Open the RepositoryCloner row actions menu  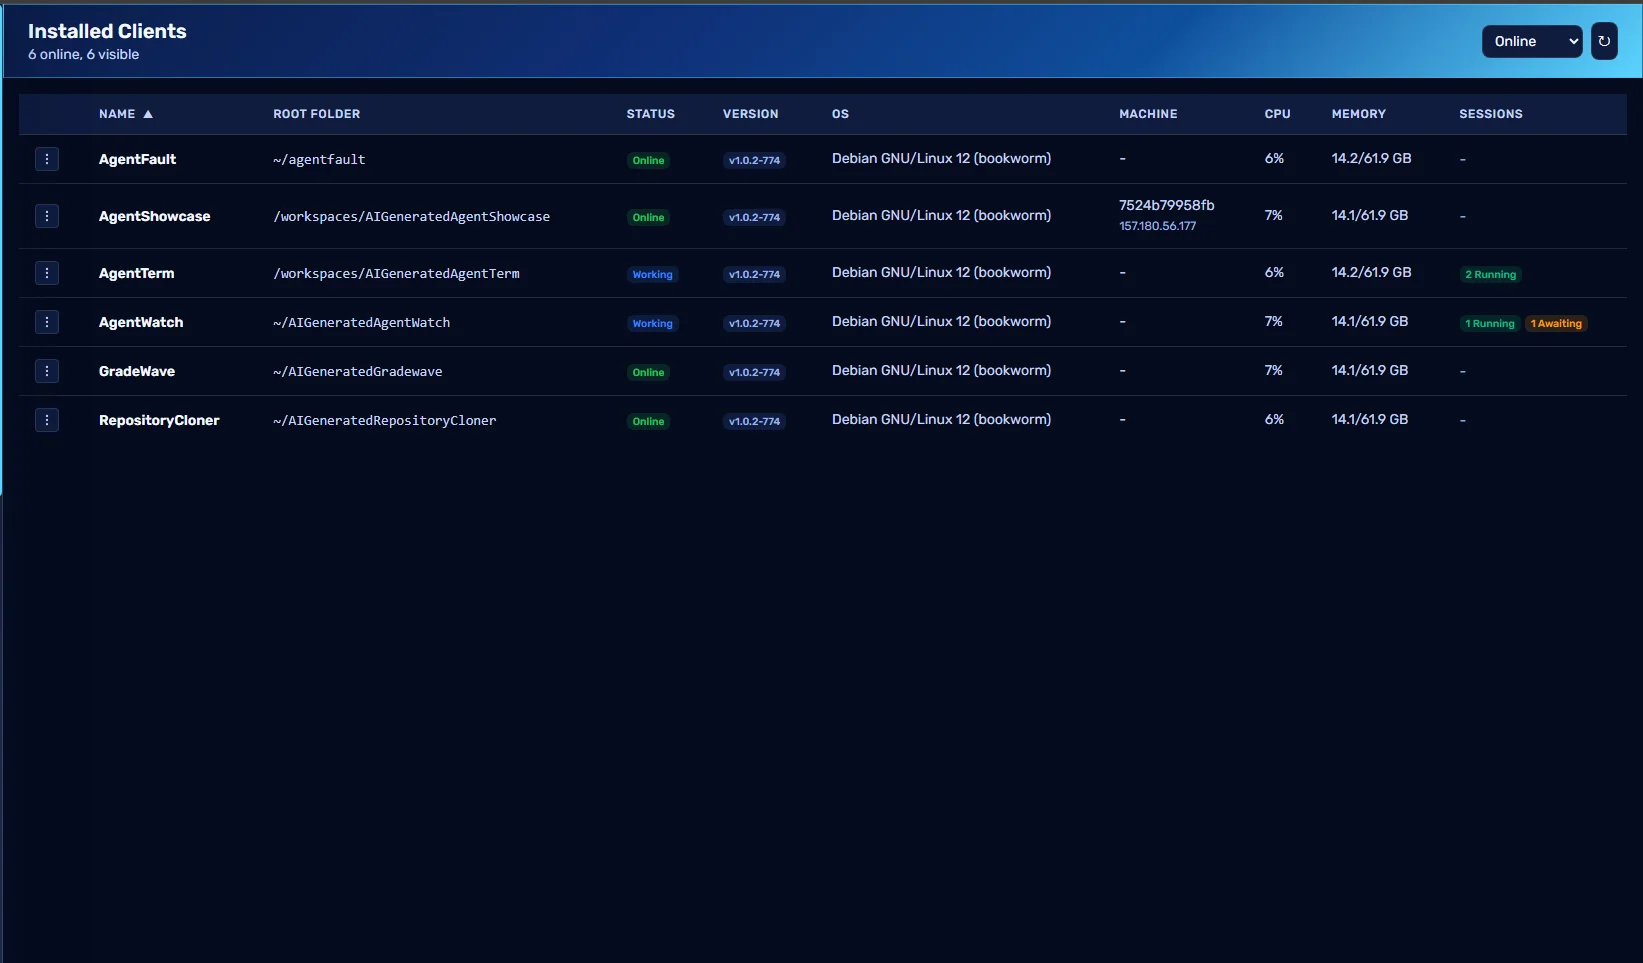click(x=46, y=420)
